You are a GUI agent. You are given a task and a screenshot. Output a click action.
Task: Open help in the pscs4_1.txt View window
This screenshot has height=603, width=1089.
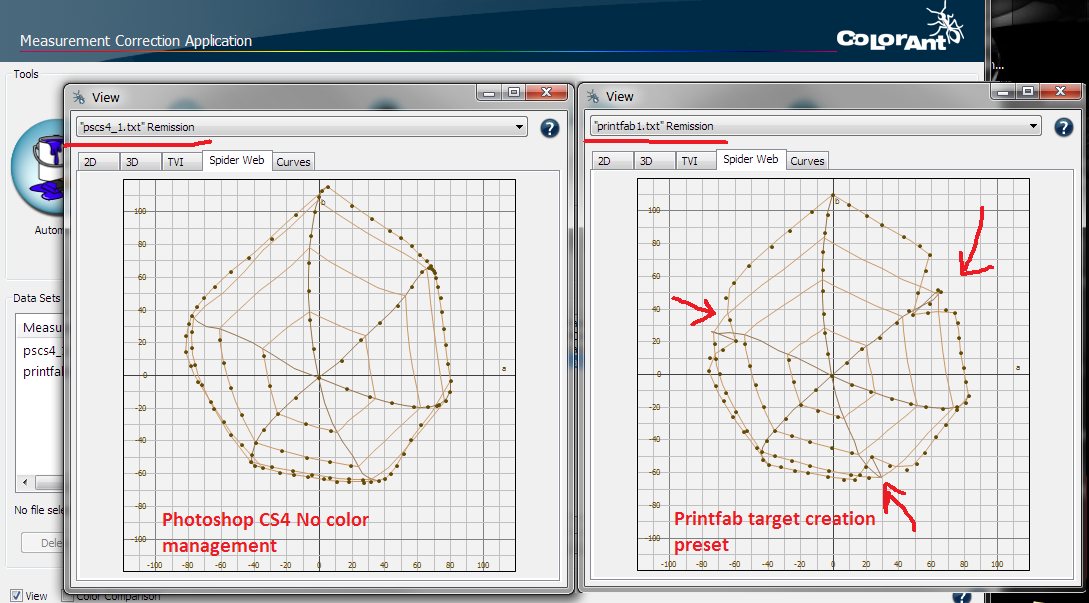point(550,128)
